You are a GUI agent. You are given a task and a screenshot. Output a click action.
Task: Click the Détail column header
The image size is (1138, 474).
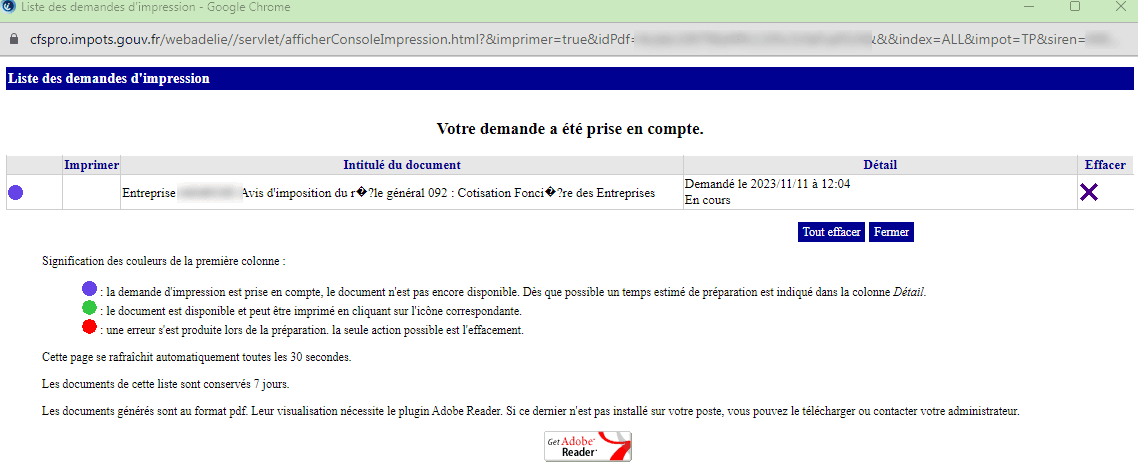coord(880,165)
